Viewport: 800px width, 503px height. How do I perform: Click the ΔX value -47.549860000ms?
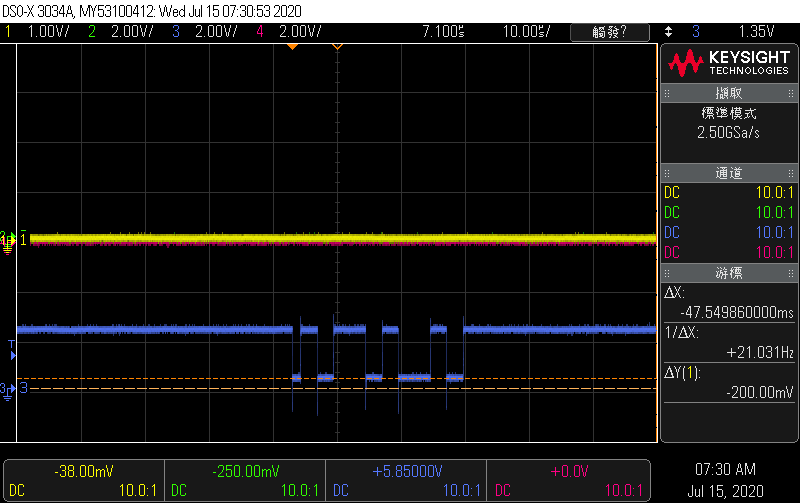737,312
